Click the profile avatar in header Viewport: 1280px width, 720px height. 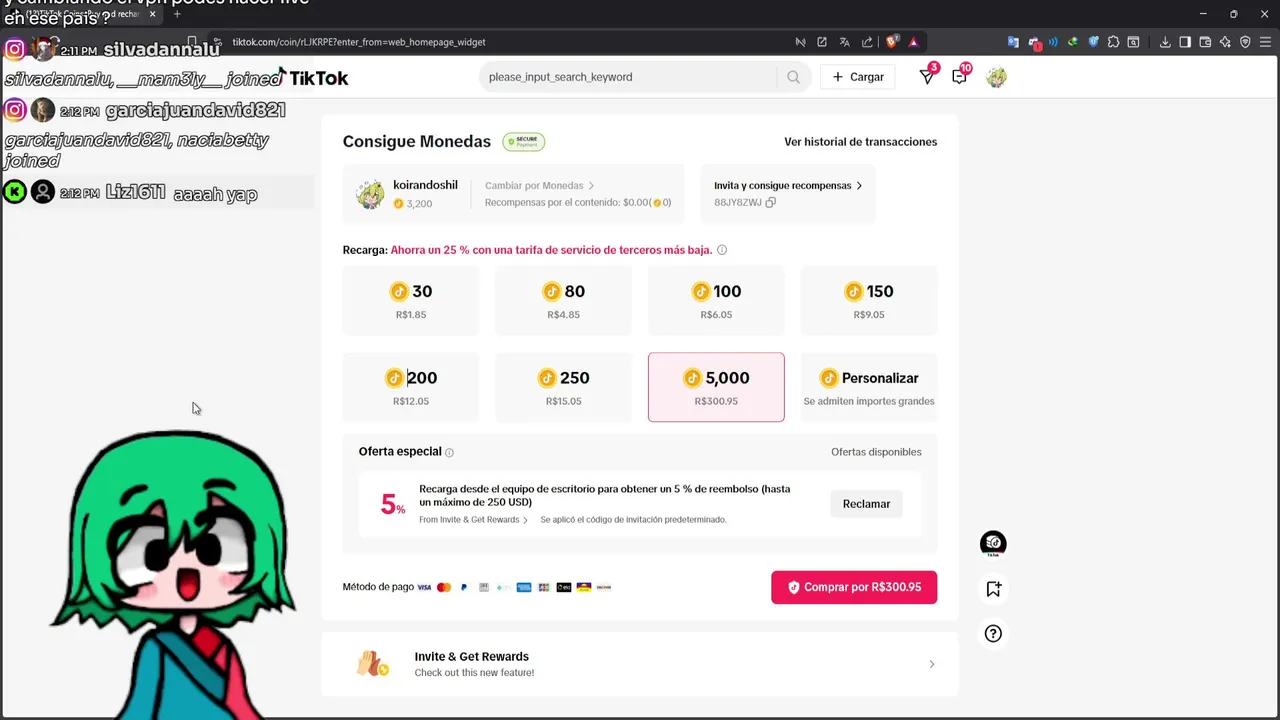click(x=996, y=77)
